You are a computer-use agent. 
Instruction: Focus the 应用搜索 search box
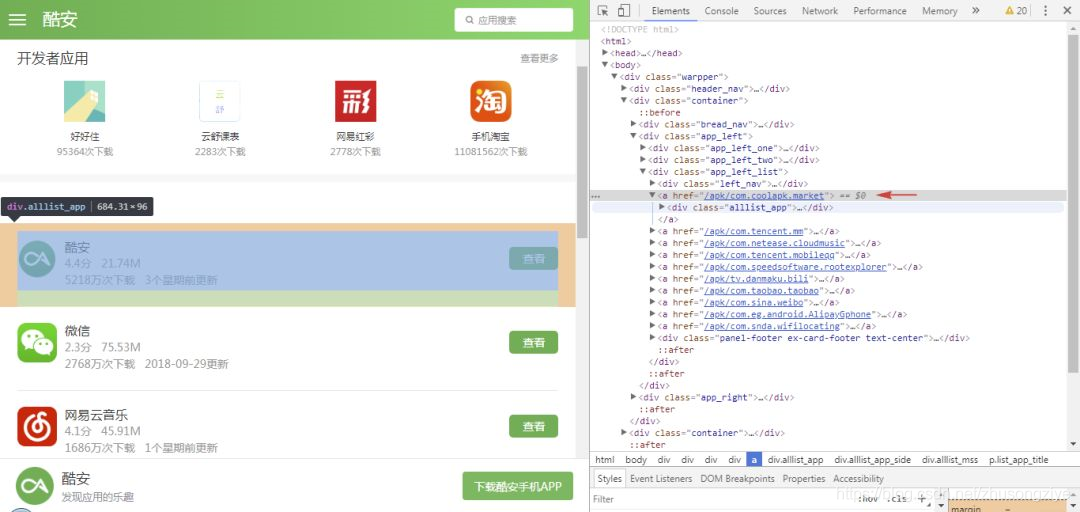click(x=513, y=20)
